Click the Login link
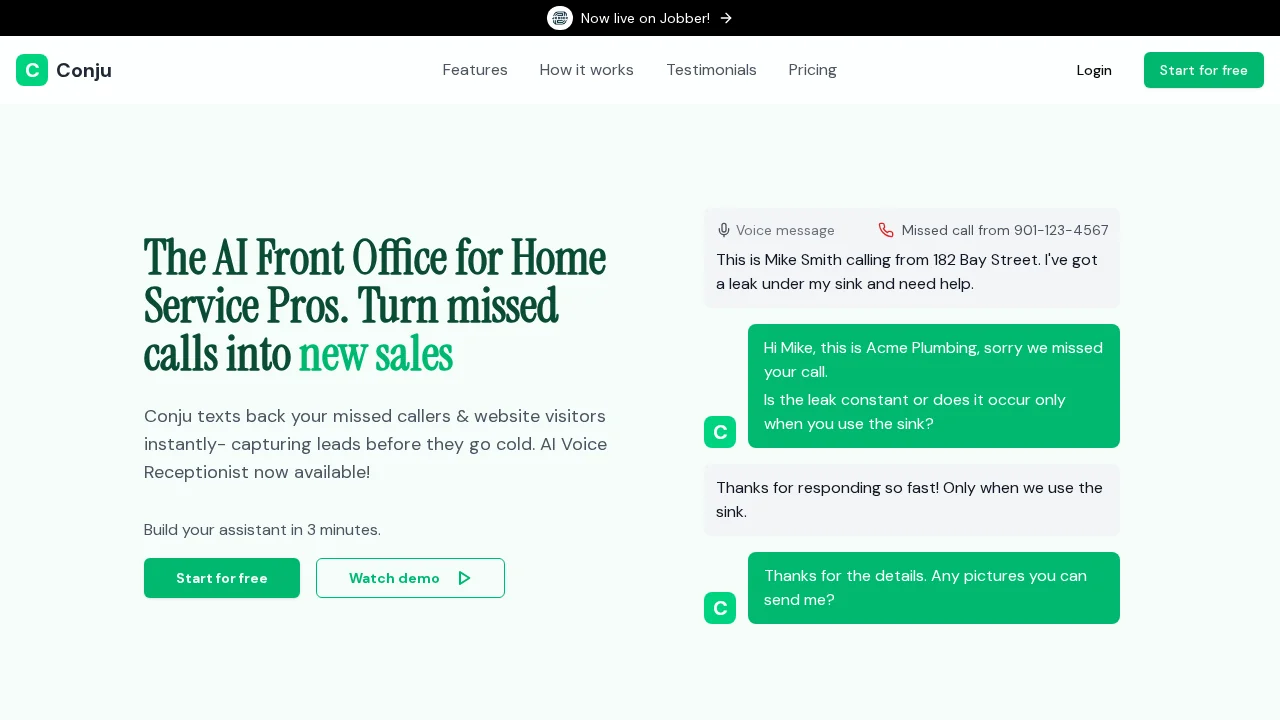 pyautogui.click(x=1094, y=70)
